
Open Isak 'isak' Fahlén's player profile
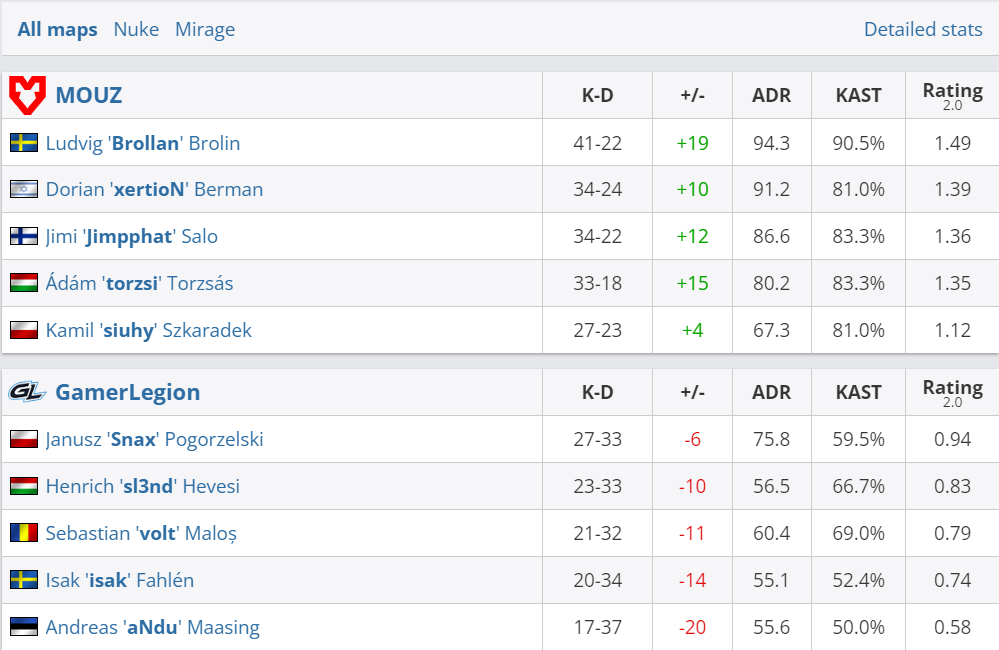(120, 580)
